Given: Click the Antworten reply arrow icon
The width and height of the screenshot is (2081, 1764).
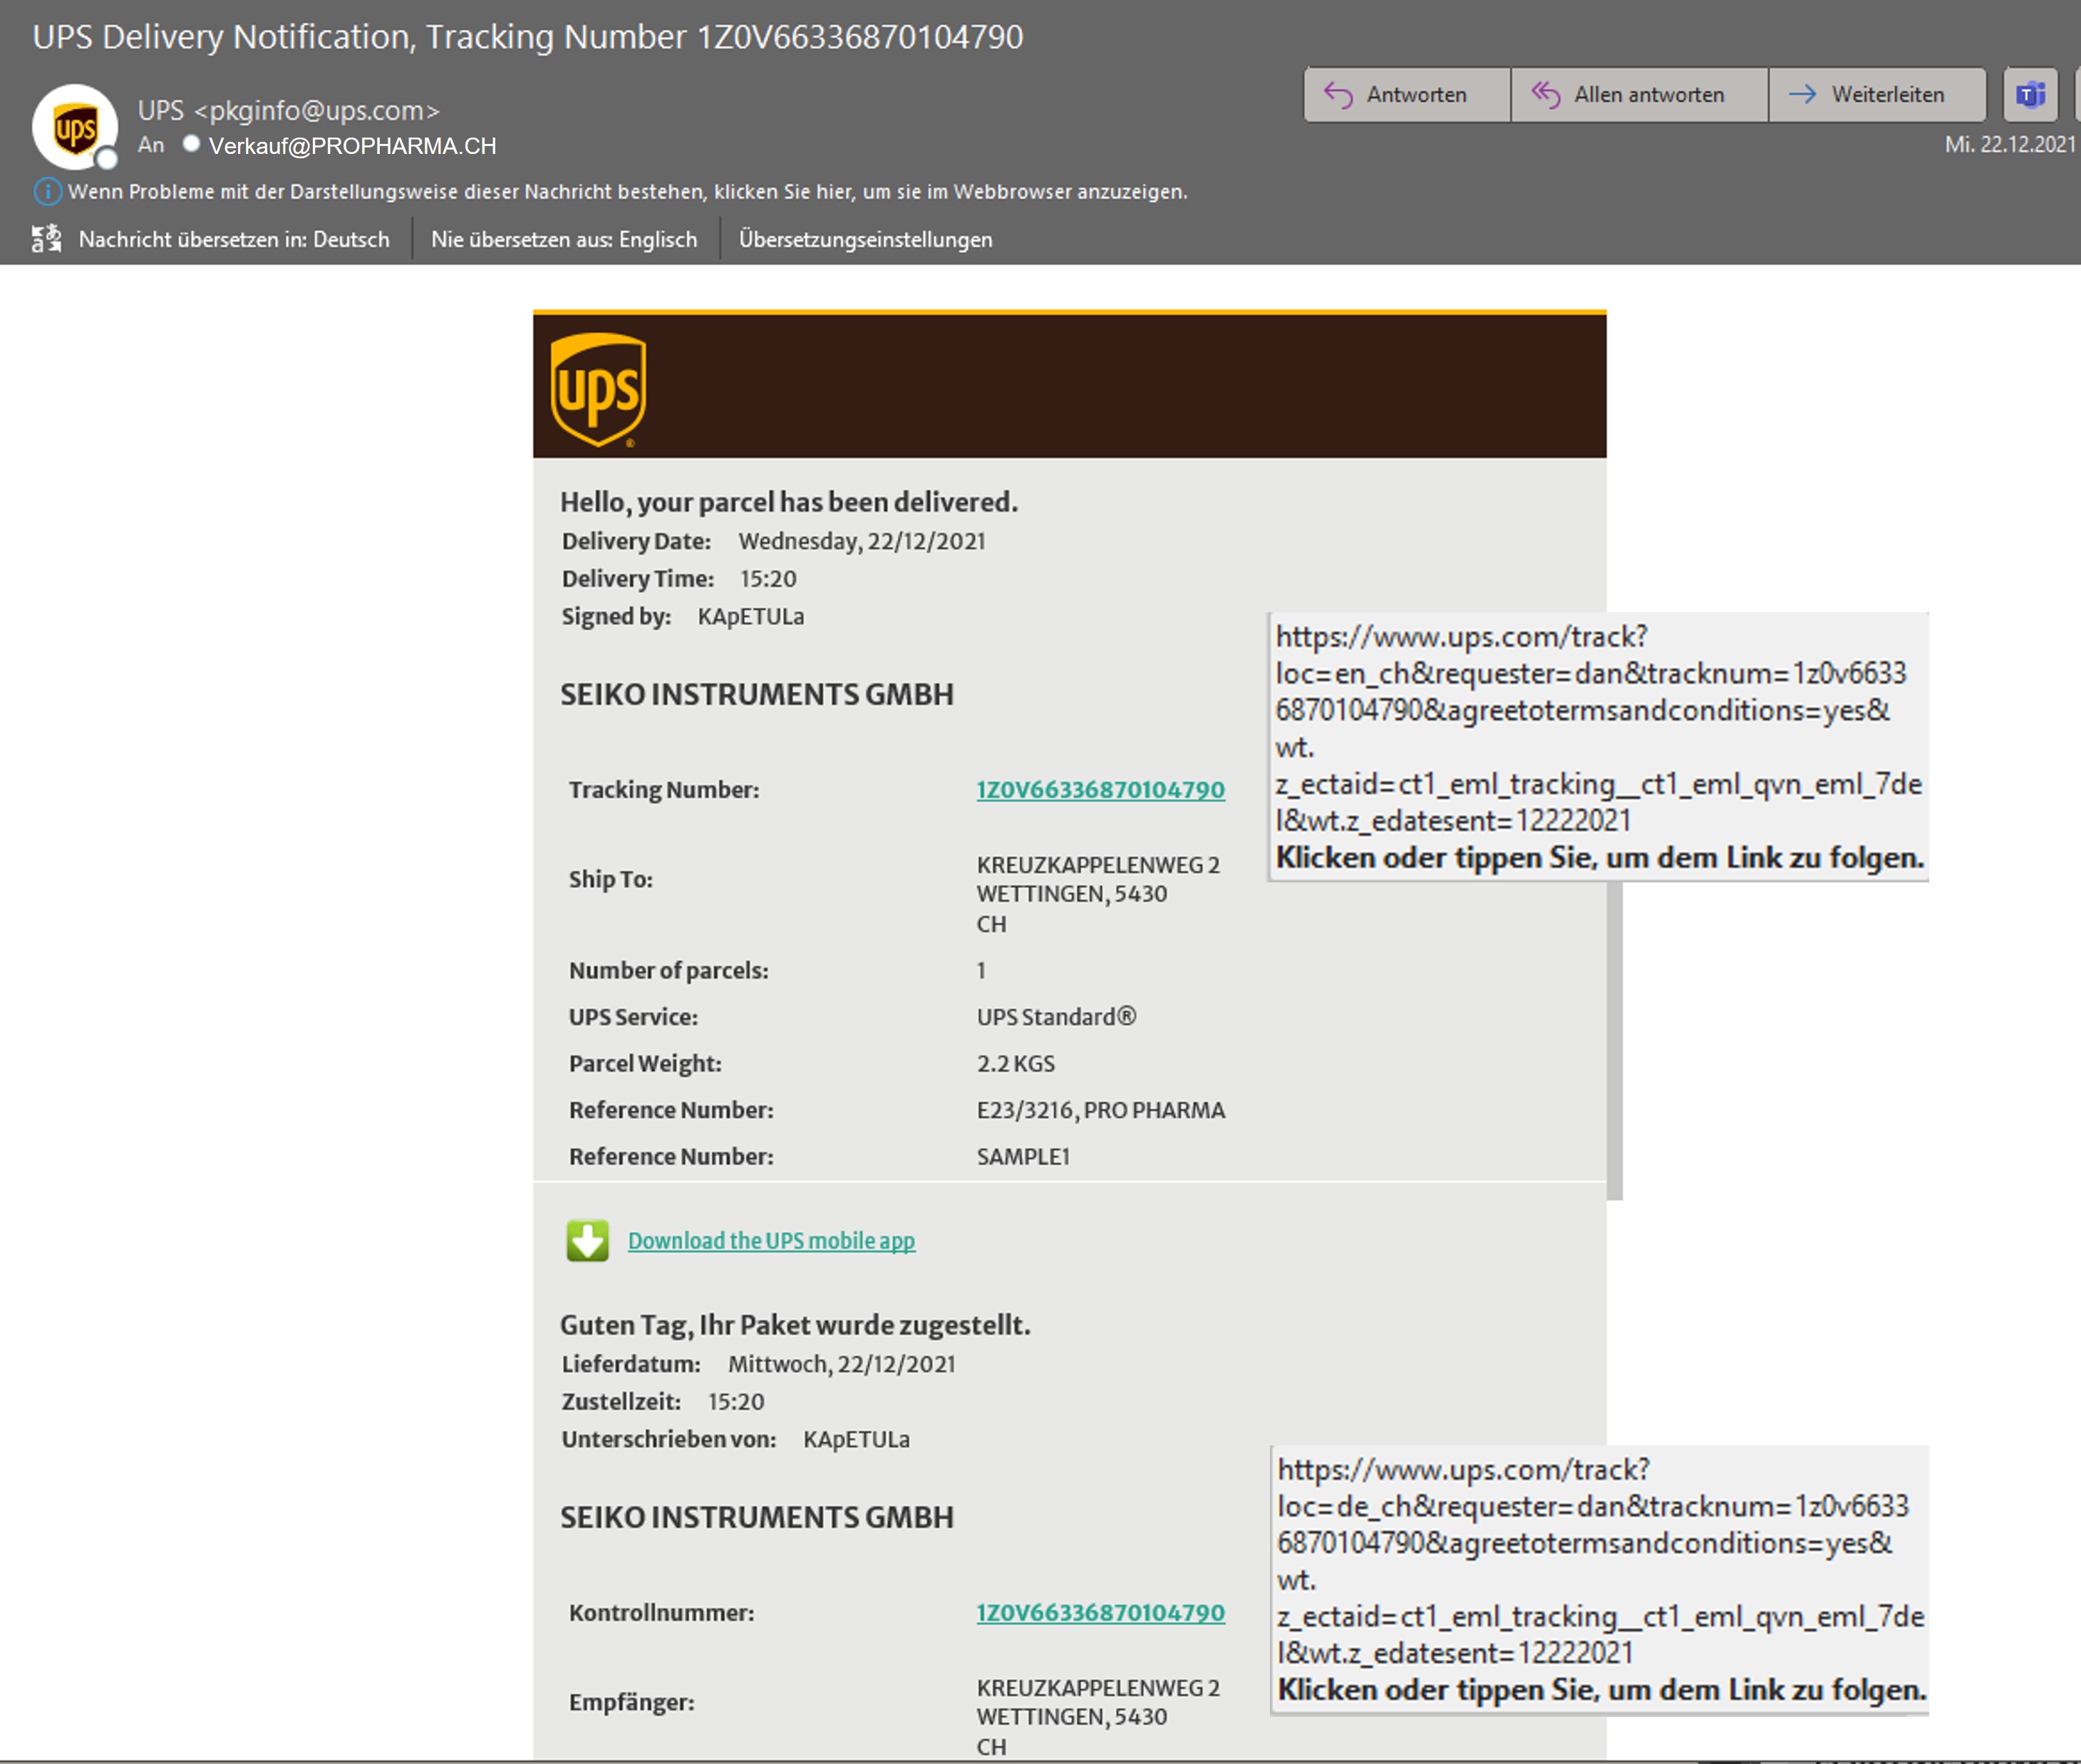Looking at the screenshot, I should (1338, 95).
